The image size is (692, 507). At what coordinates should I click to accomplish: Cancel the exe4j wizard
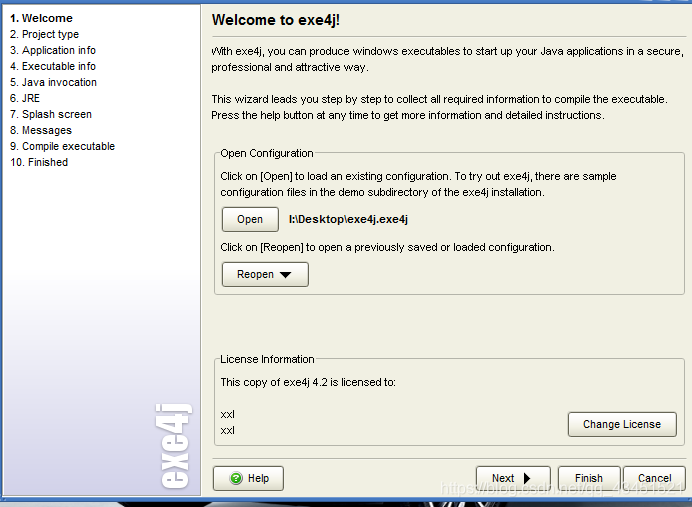(x=654, y=478)
